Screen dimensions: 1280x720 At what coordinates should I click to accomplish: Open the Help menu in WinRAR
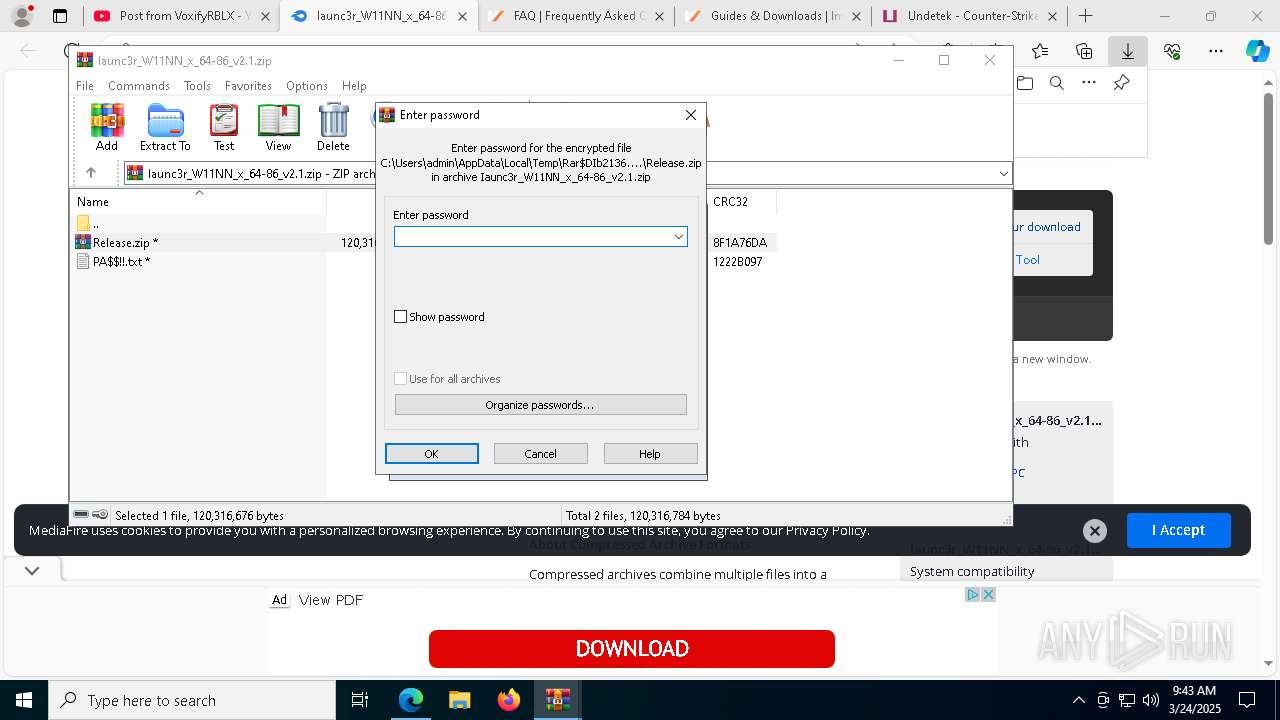(354, 86)
